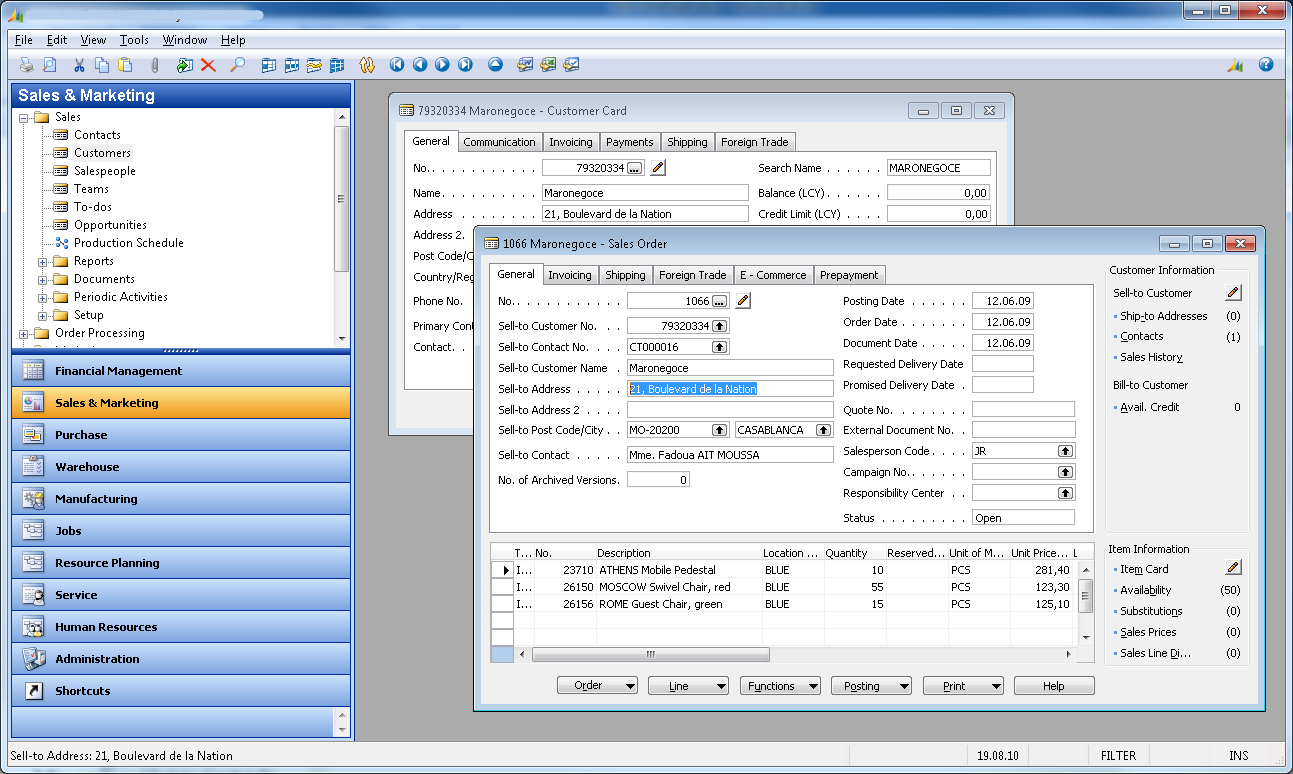Open Campaign No. lookup arrow

click(1066, 472)
